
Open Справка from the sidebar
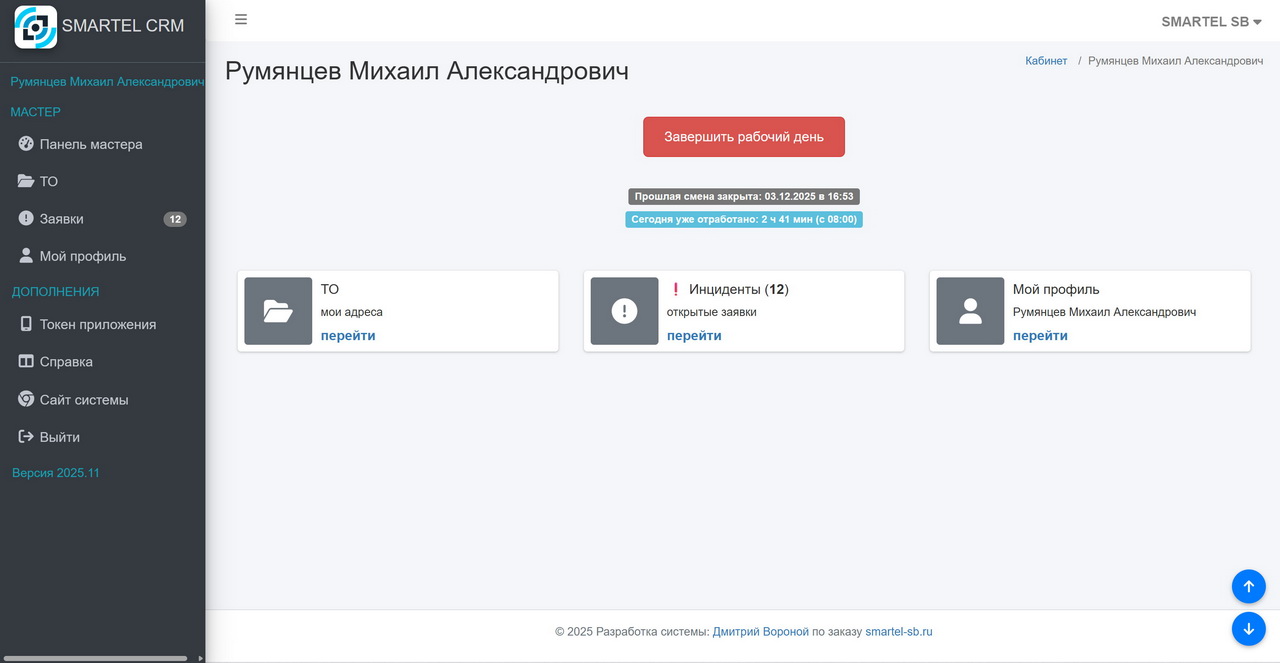click(66, 362)
